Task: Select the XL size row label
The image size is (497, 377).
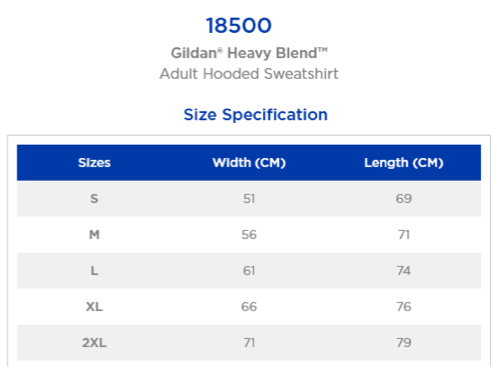Action: 94,307
